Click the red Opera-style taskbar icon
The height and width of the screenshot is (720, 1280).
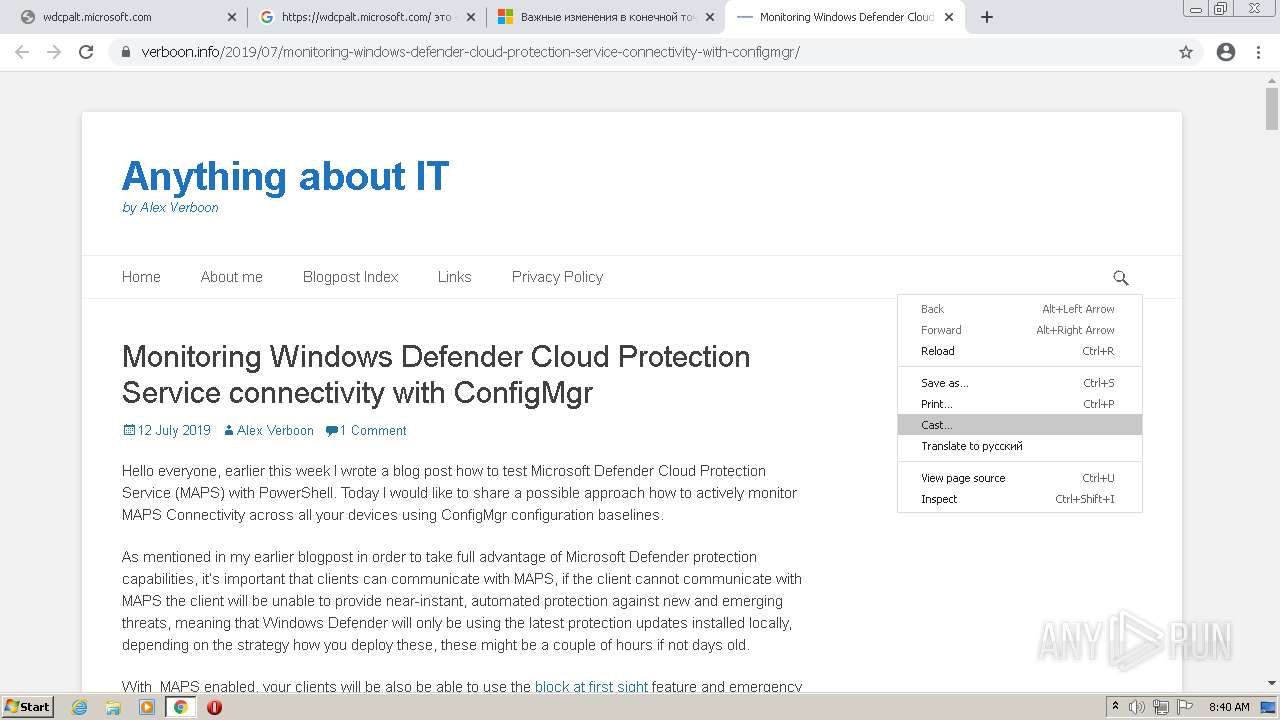coord(214,707)
